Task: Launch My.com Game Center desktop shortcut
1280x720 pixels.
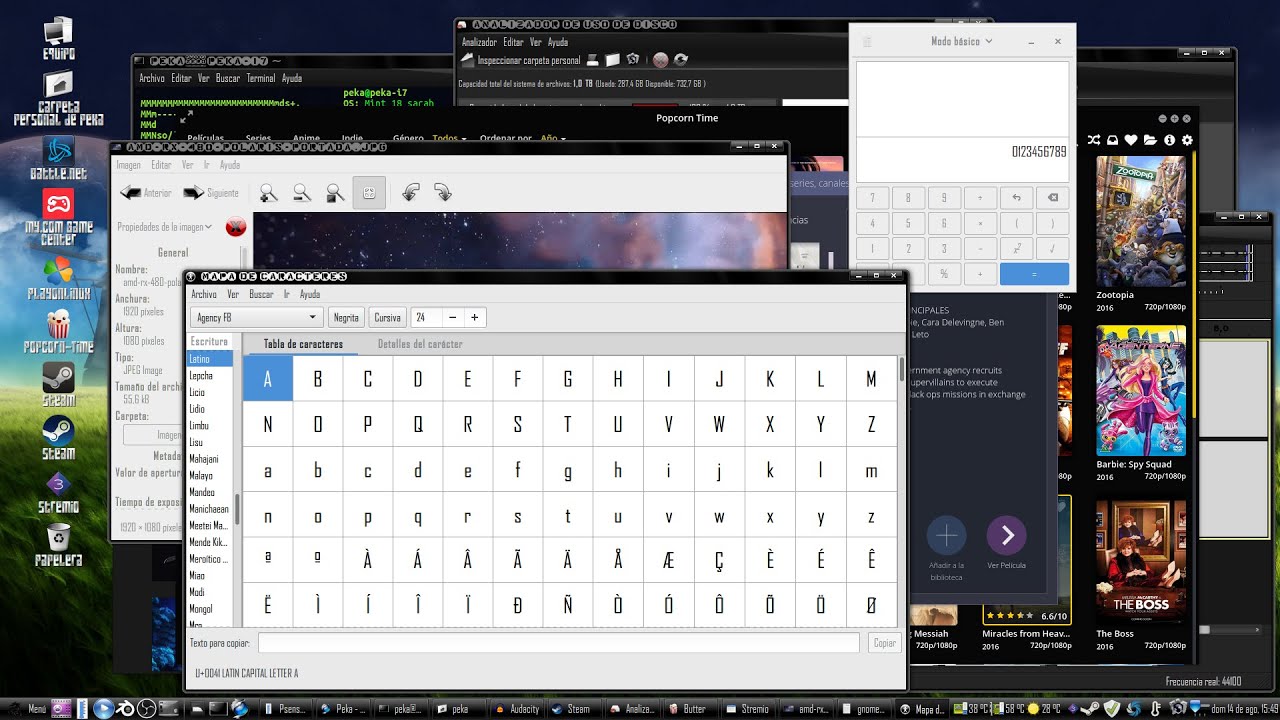Action: click(x=58, y=217)
